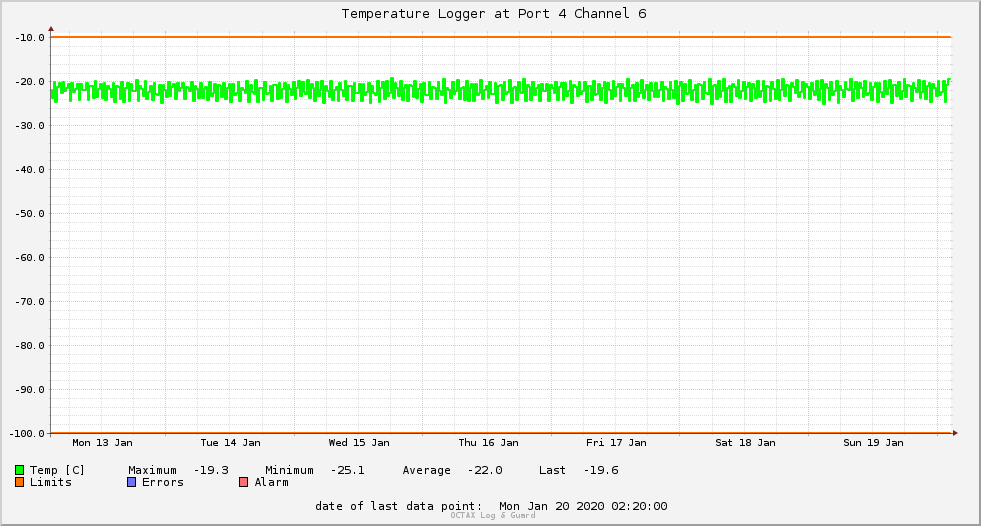Click the orange Limits legend swatch
981x526 pixels.
(19, 482)
